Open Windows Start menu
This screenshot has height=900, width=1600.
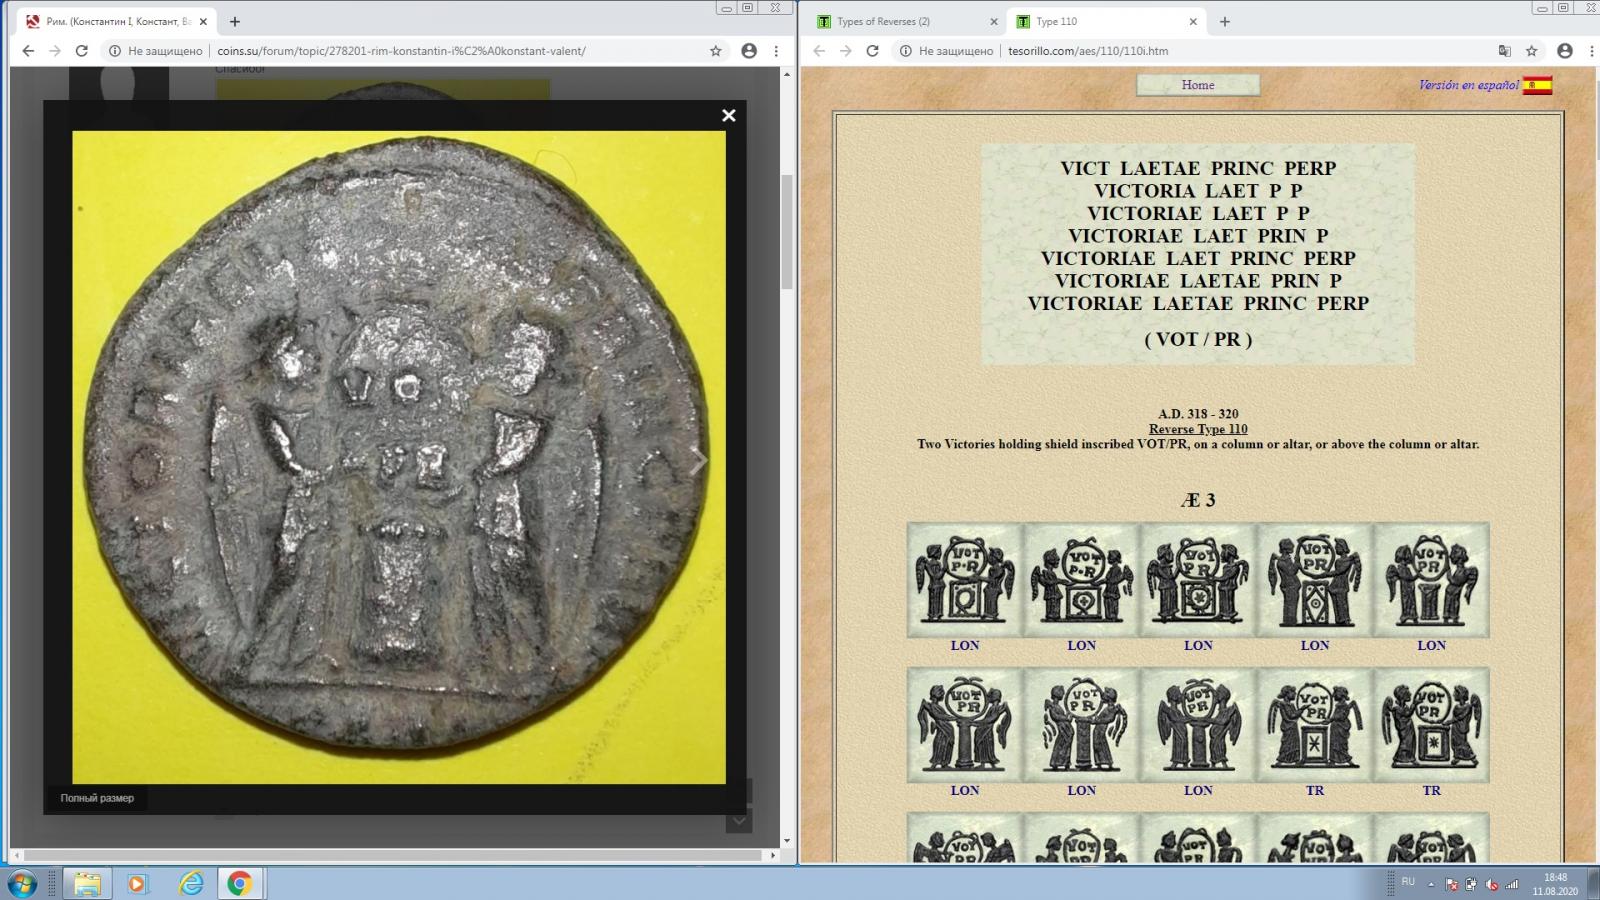[22, 884]
